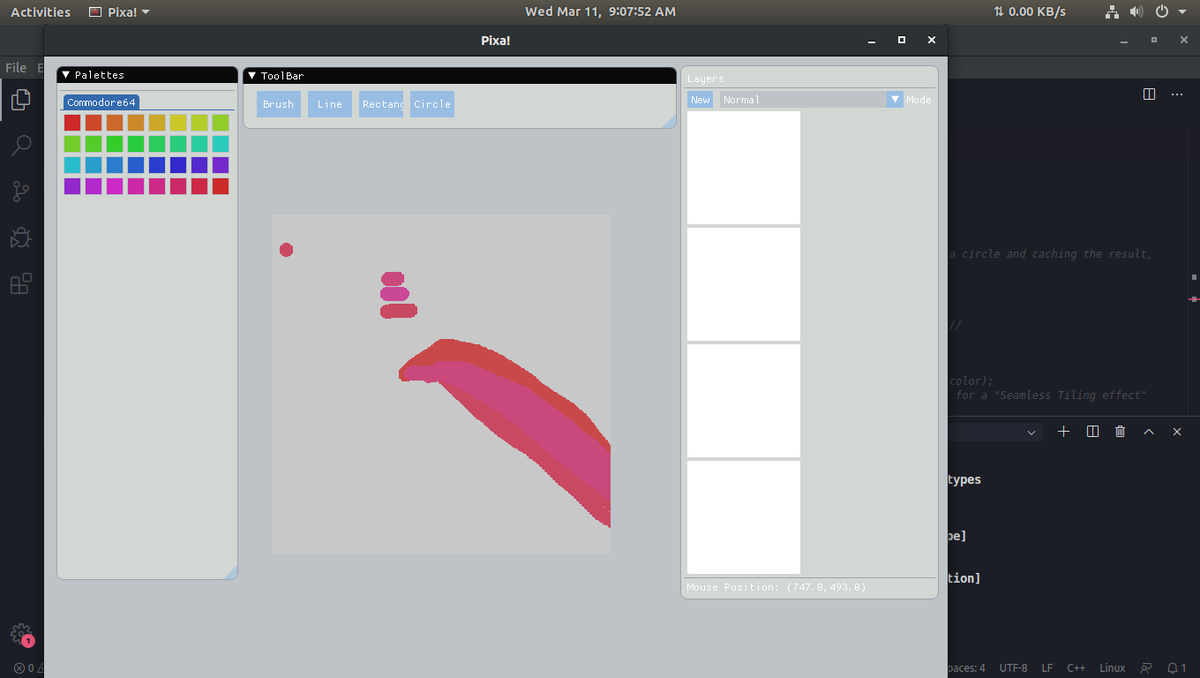Select the topmost layer thumbnail
The image size is (1200, 678).
click(742, 167)
